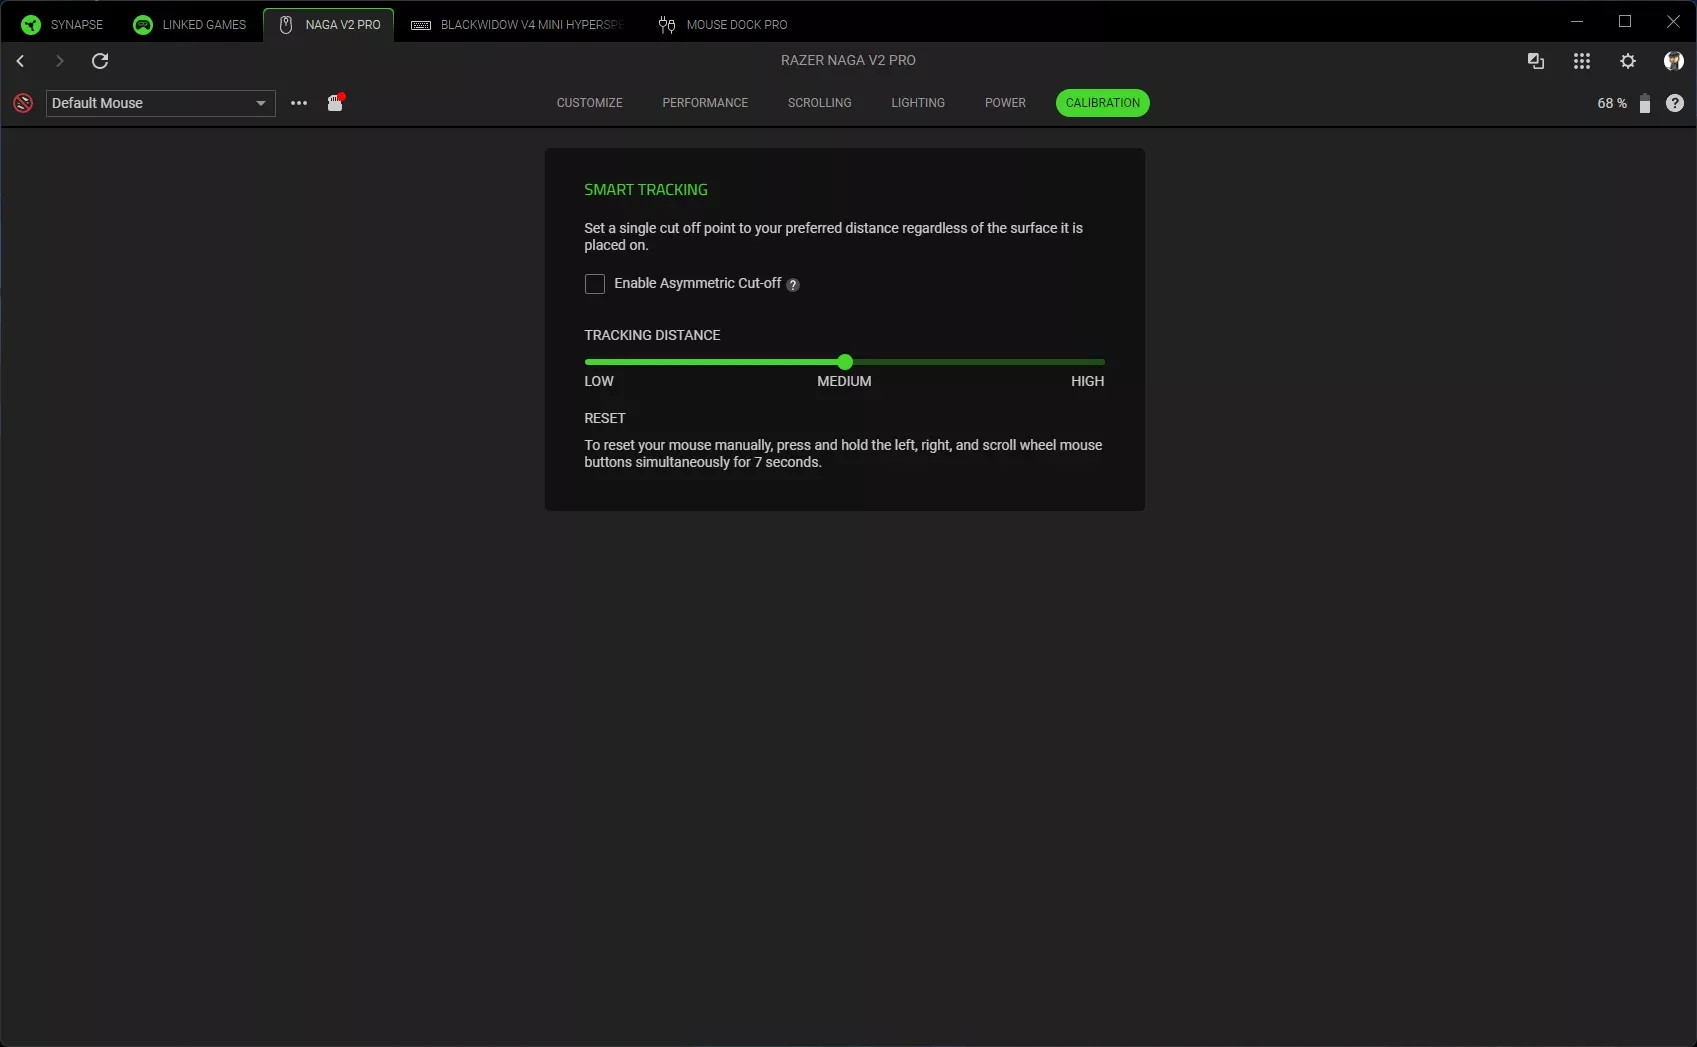Open the profile options three-dot menu
1697x1047 pixels.
pos(299,103)
